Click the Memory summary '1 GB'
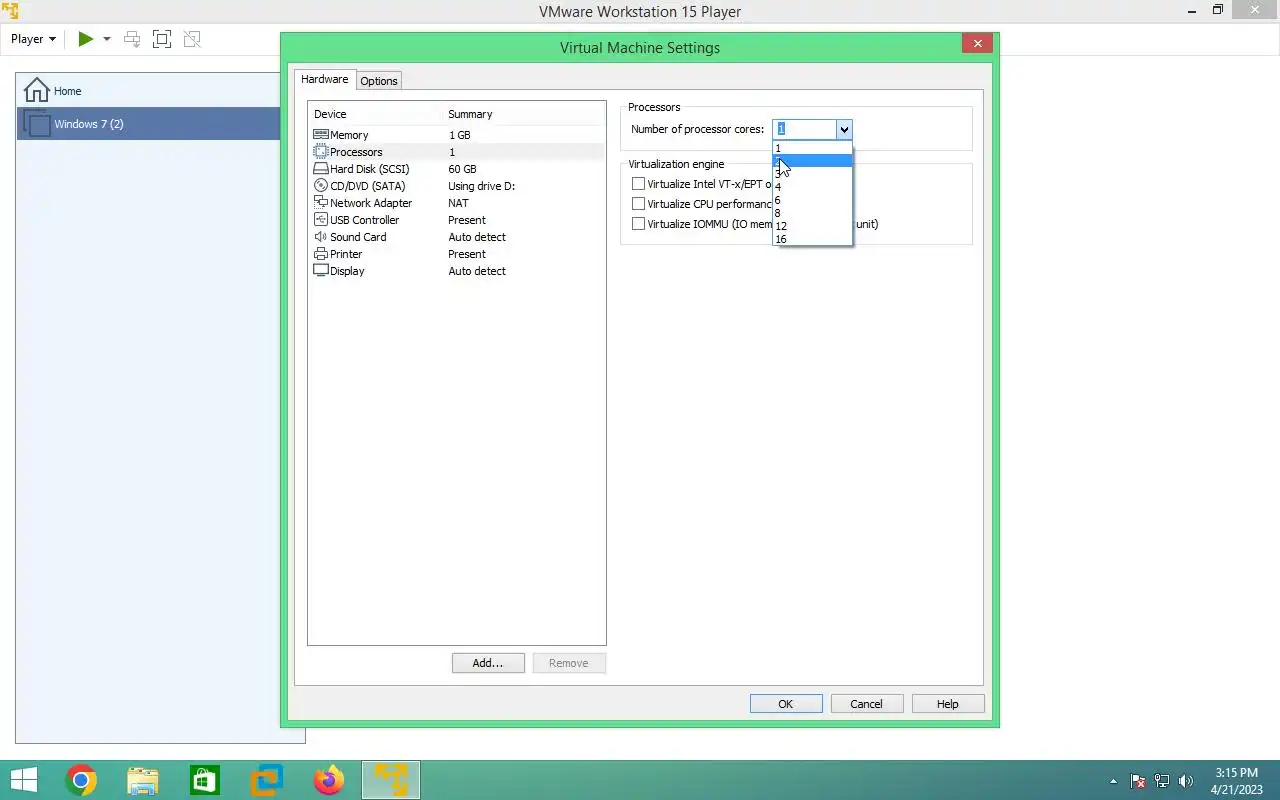This screenshot has height=800, width=1280. click(x=459, y=135)
